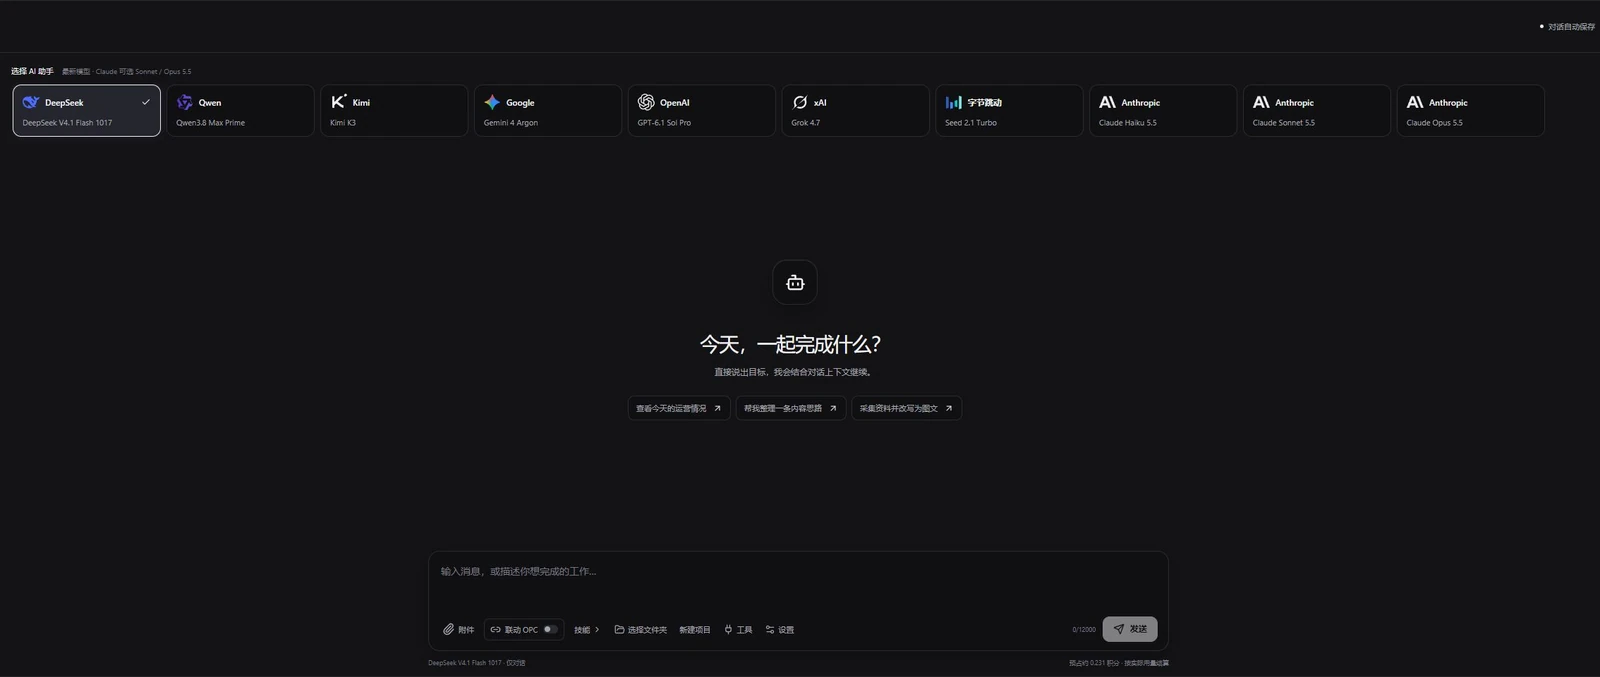Click the 选择 AI 助手 heading label
This screenshot has width=1600, height=677.
32,72
